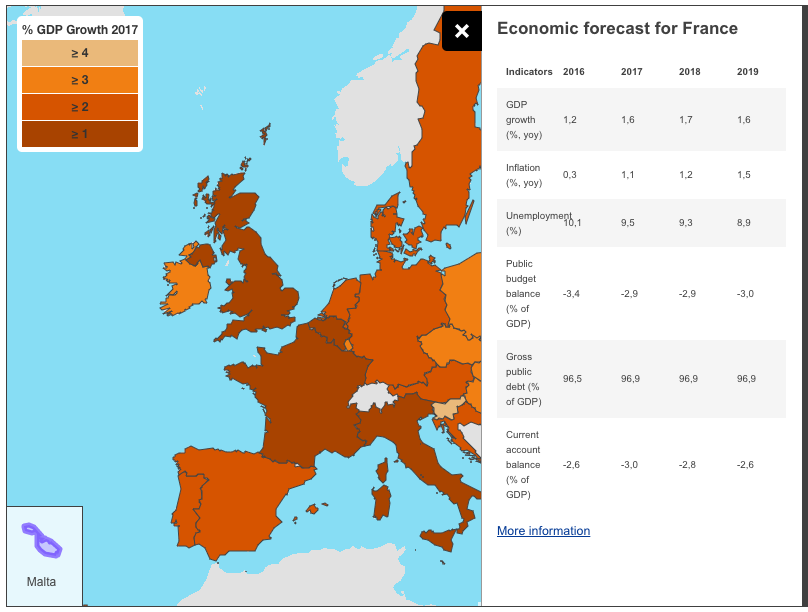The width and height of the screenshot is (808, 612).
Task: Select the Malta inset map icon
Action: pos(42,541)
